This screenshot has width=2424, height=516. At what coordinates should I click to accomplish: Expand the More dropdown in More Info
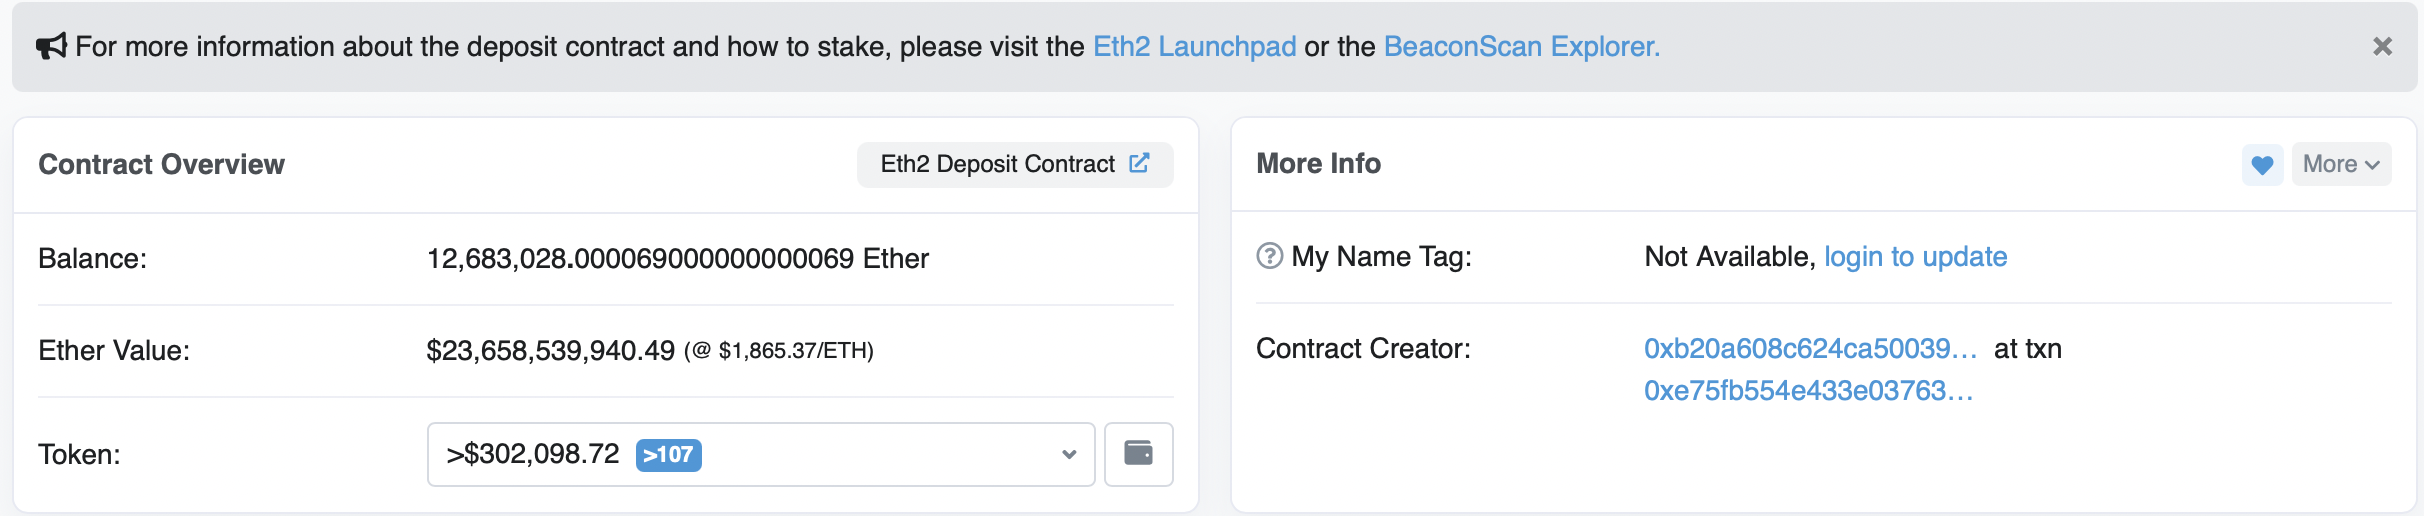(2341, 164)
